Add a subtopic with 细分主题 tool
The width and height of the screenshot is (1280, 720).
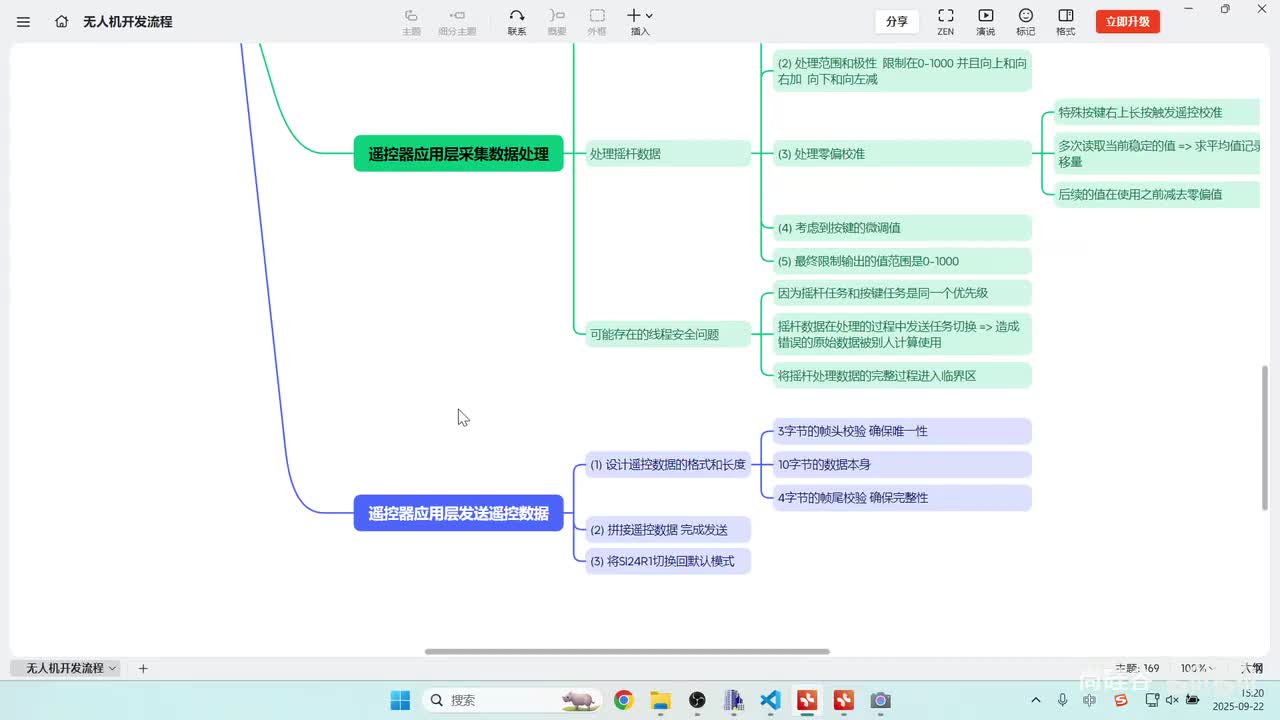[x=457, y=22]
